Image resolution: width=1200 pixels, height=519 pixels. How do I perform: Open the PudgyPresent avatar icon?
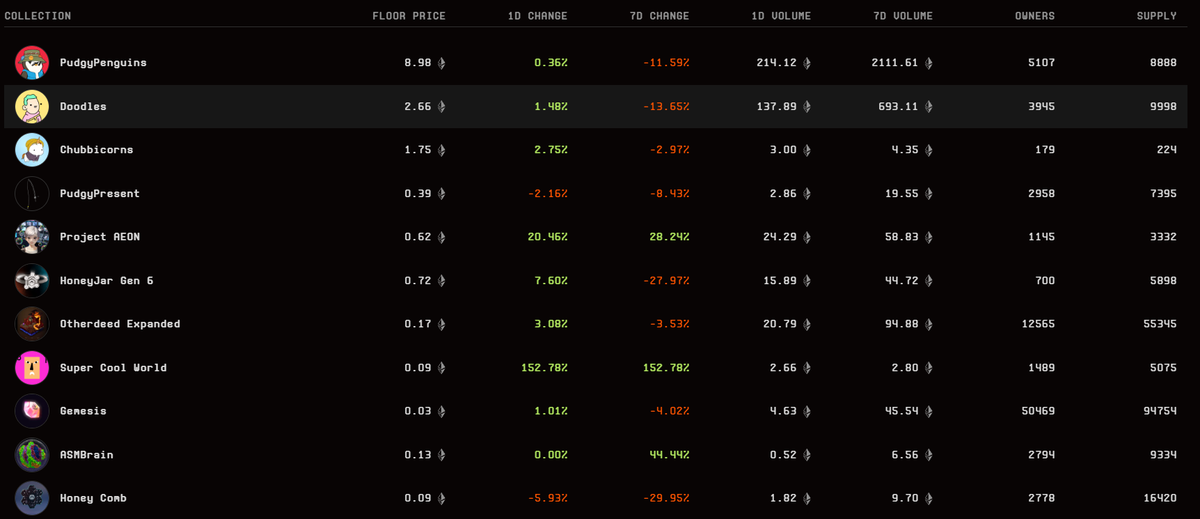32,193
